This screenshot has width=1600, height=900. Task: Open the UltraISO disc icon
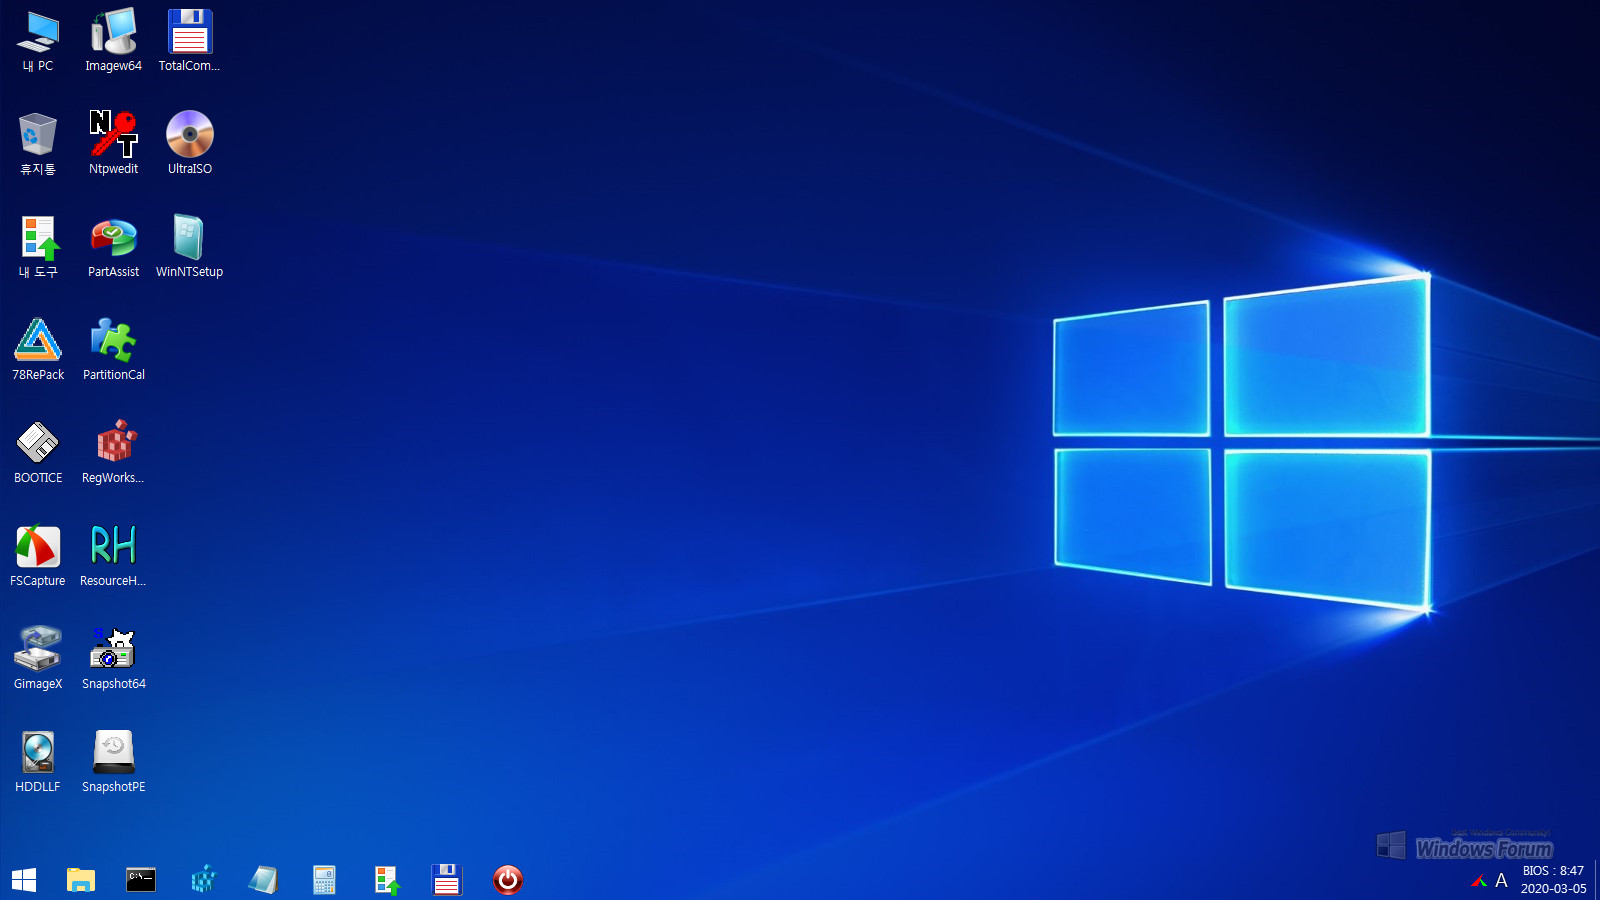point(189,145)
